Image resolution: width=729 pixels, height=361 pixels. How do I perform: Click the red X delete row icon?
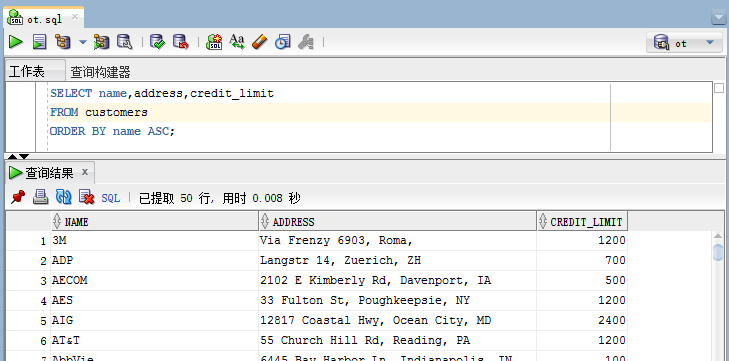(x=86, y=197)
